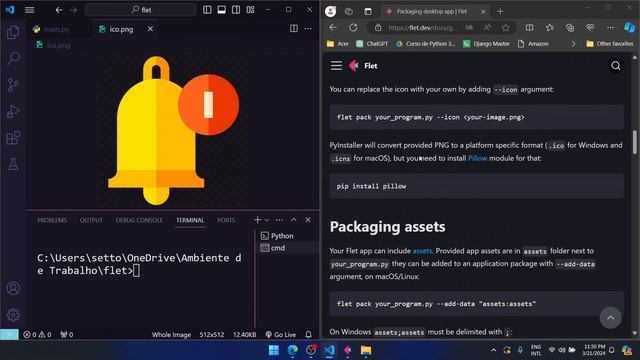
Task: Open the VS Code Explorer view
Action: point(13,32)
